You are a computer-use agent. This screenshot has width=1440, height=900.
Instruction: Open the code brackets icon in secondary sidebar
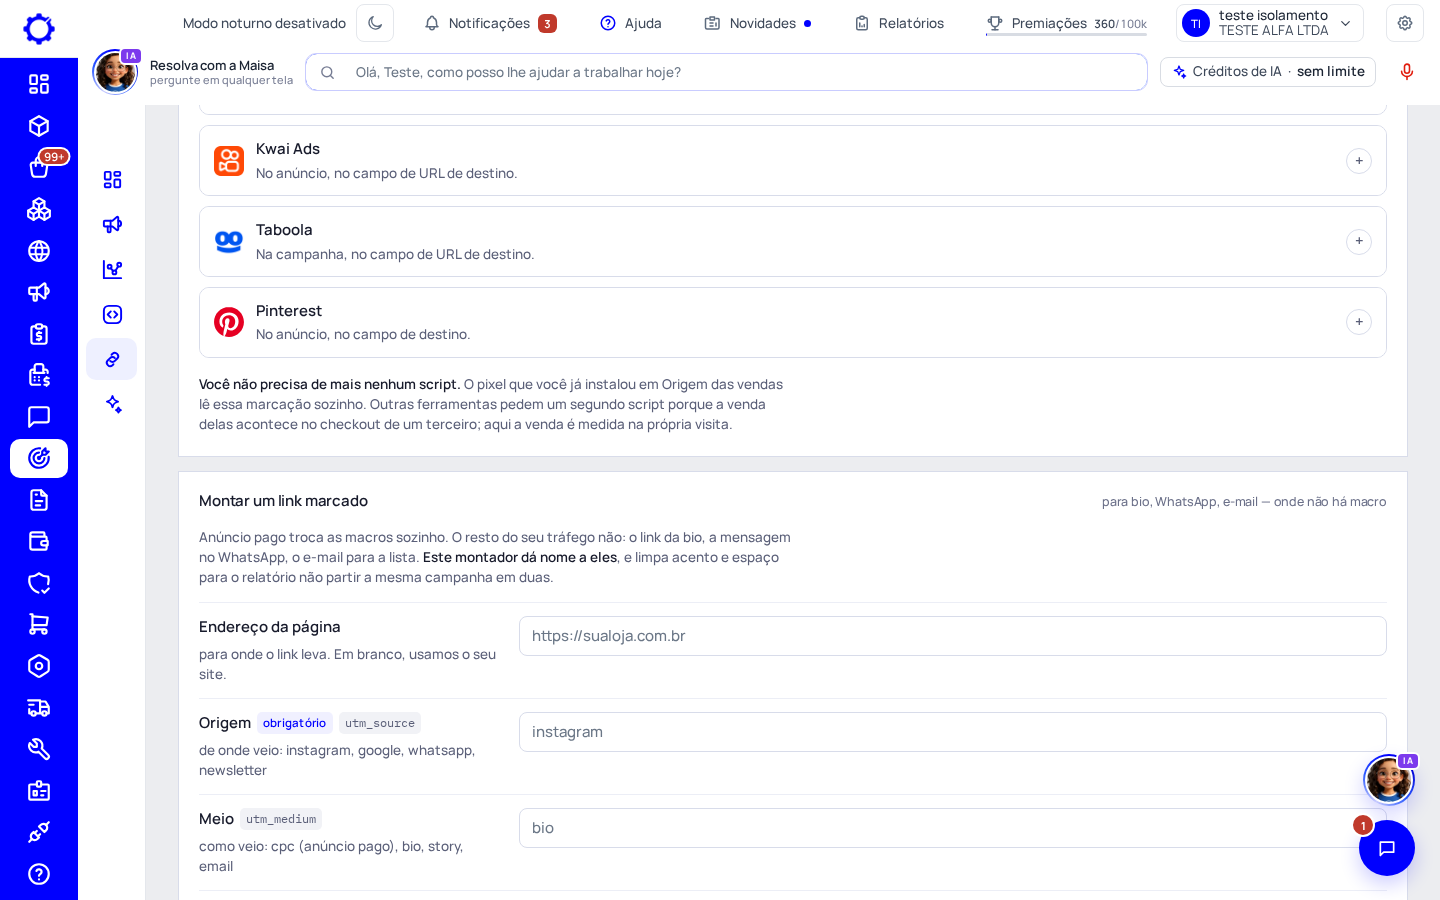point(112,314)
